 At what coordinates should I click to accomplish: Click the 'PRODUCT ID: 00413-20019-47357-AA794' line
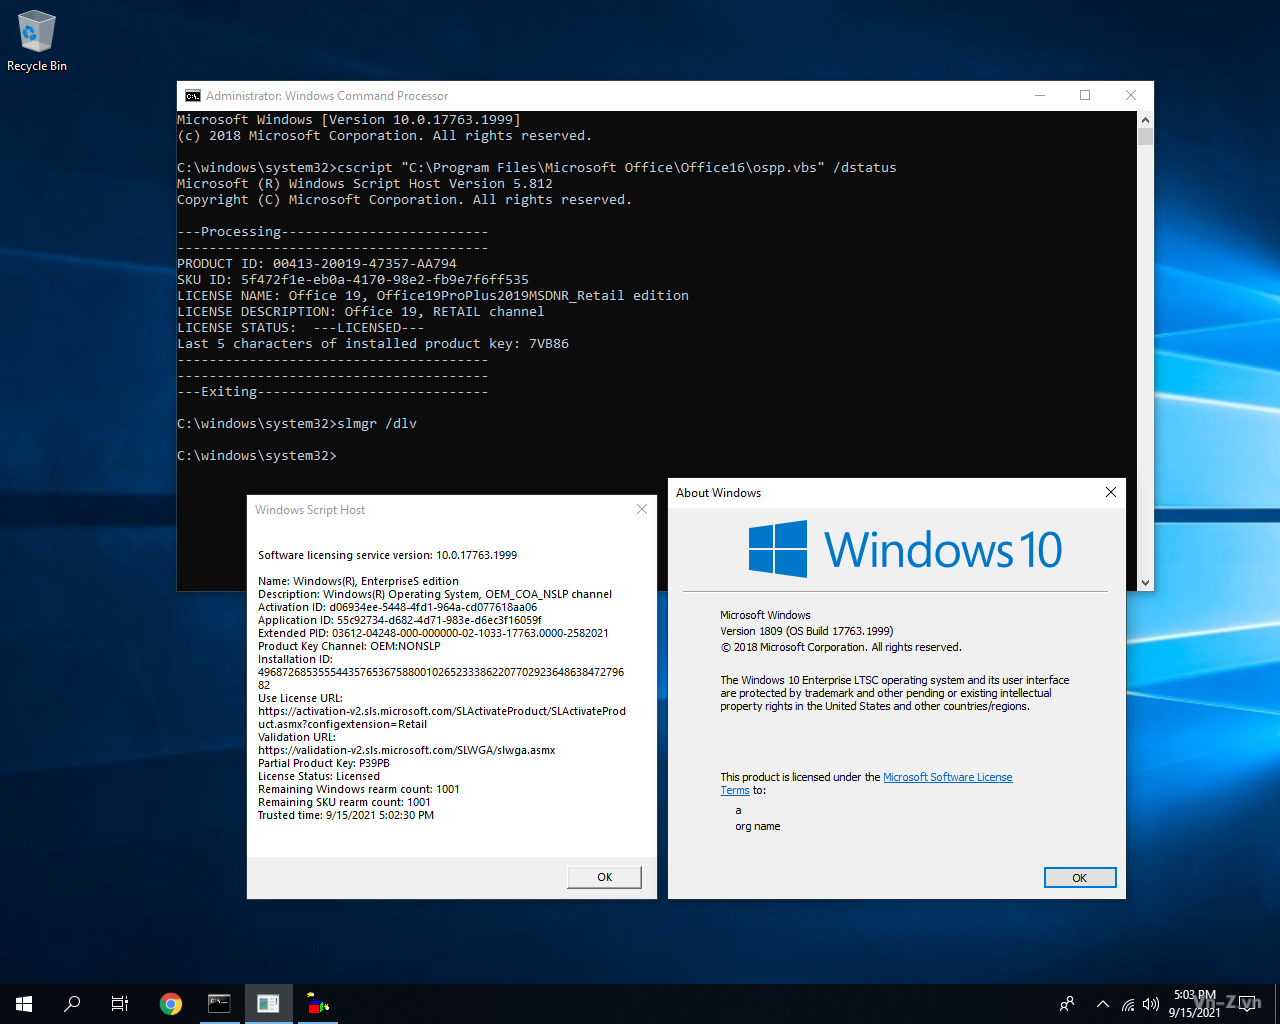(x=317, y=264)
